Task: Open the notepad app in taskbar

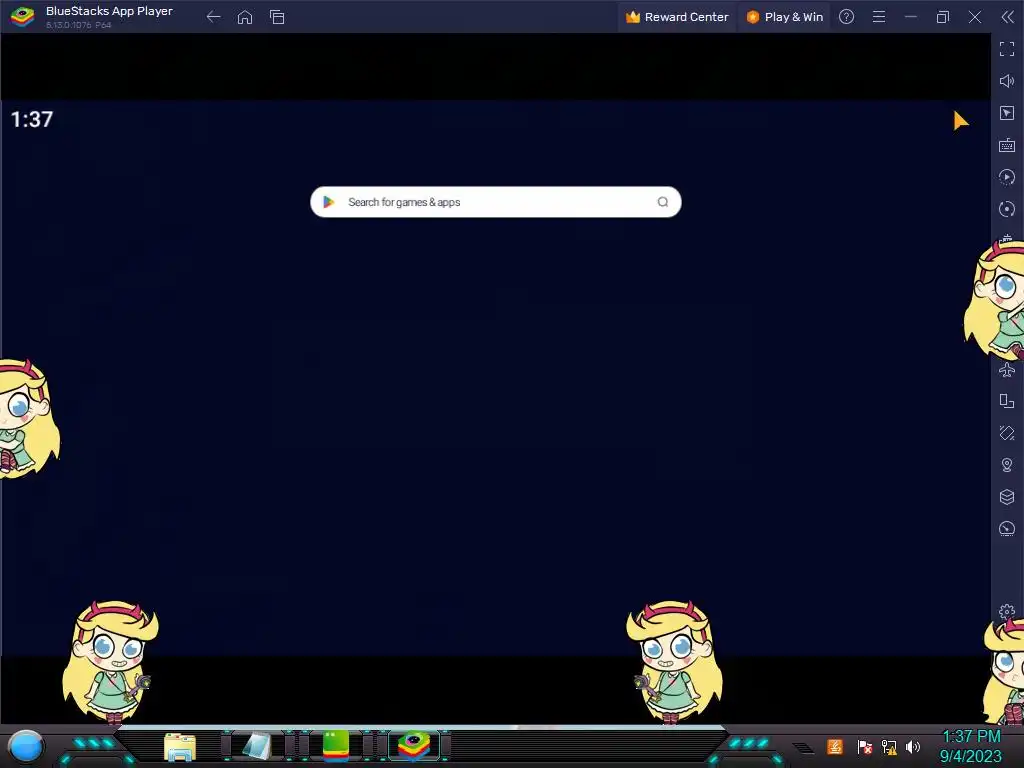Action: click(257, 747)
